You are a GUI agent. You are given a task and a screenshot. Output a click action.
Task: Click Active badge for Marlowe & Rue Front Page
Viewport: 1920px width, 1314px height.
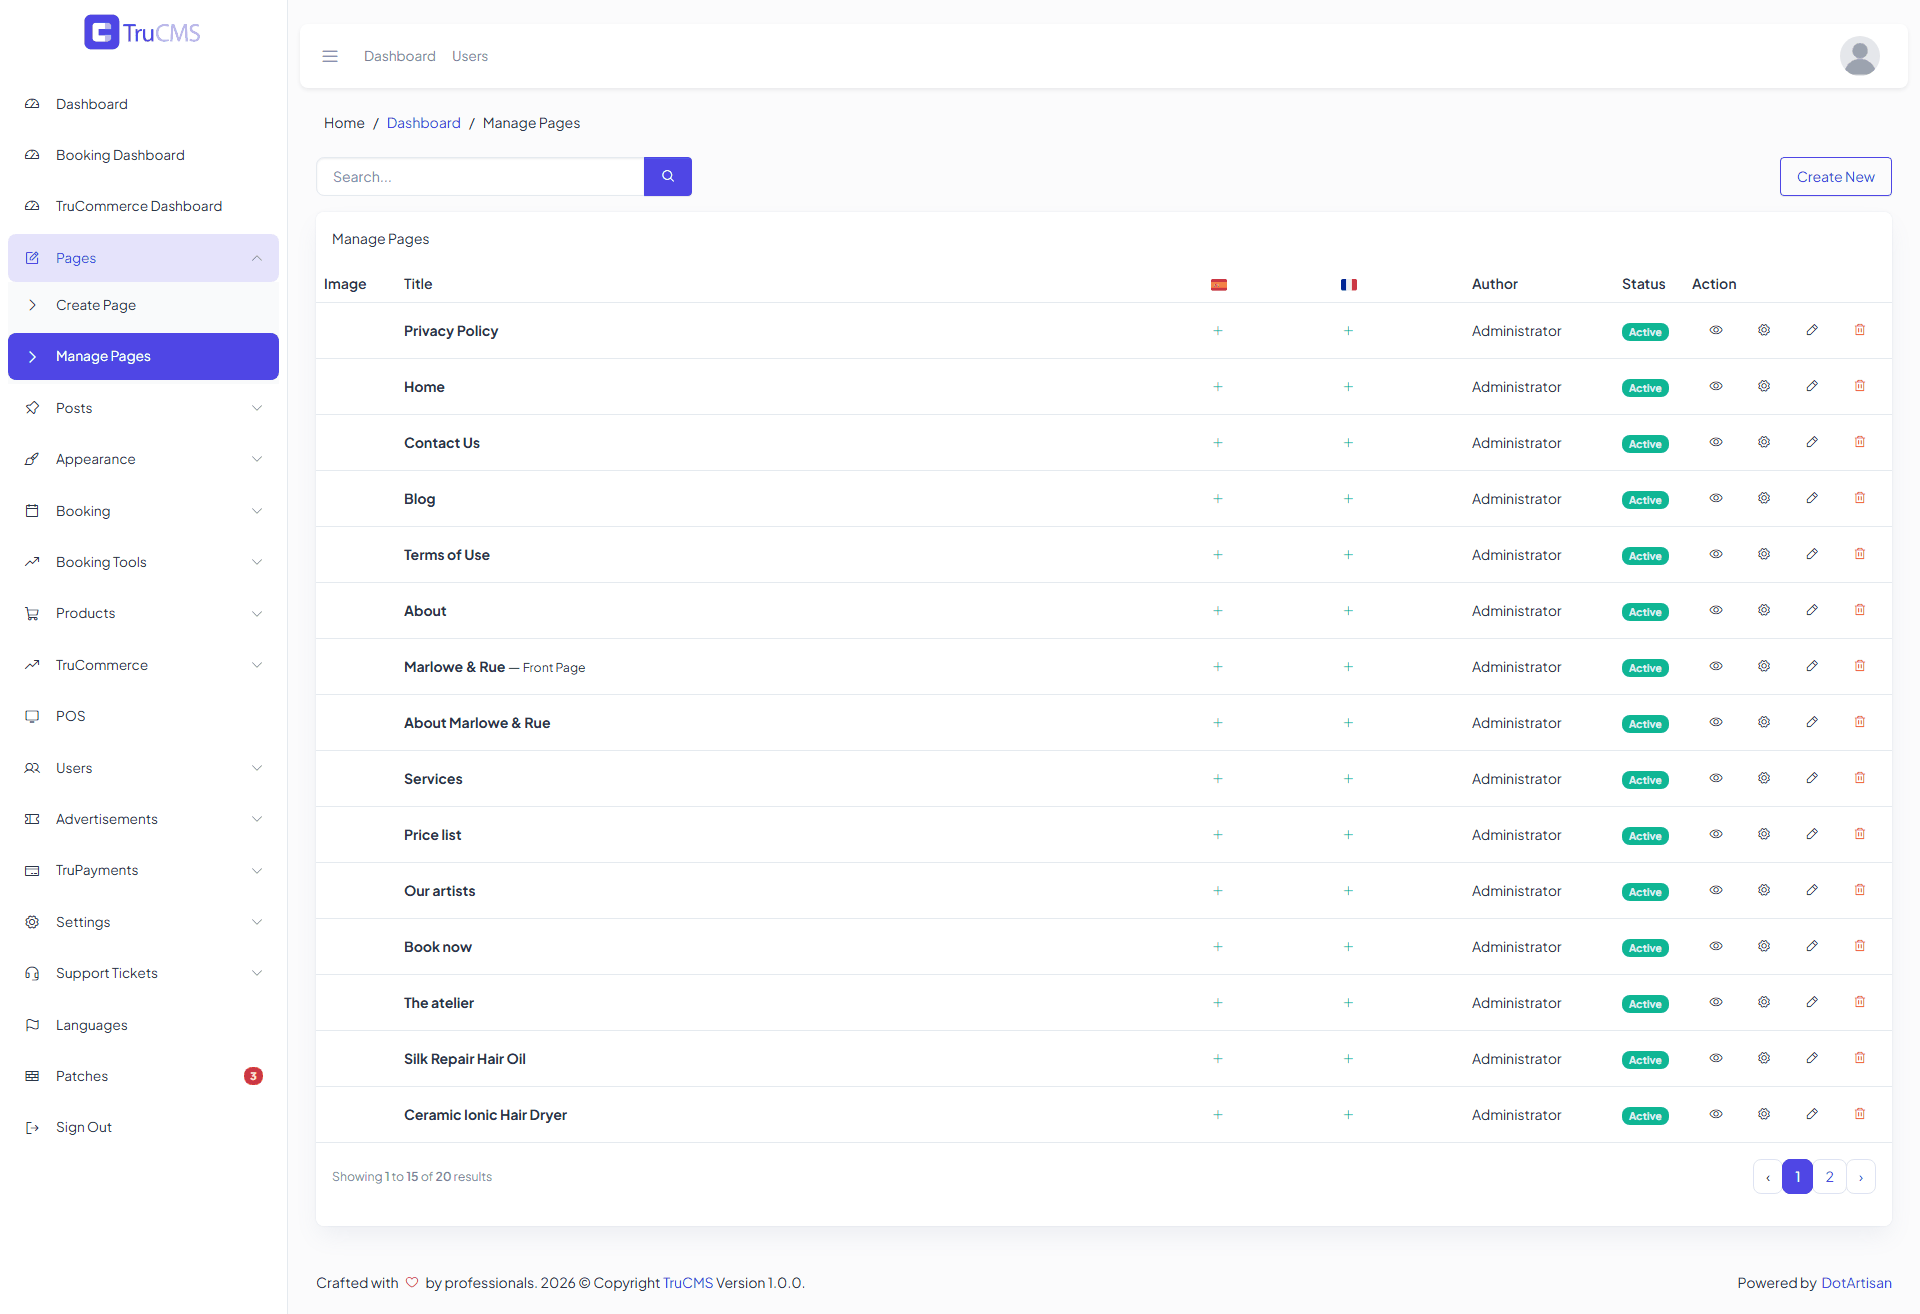[1645, 668]
